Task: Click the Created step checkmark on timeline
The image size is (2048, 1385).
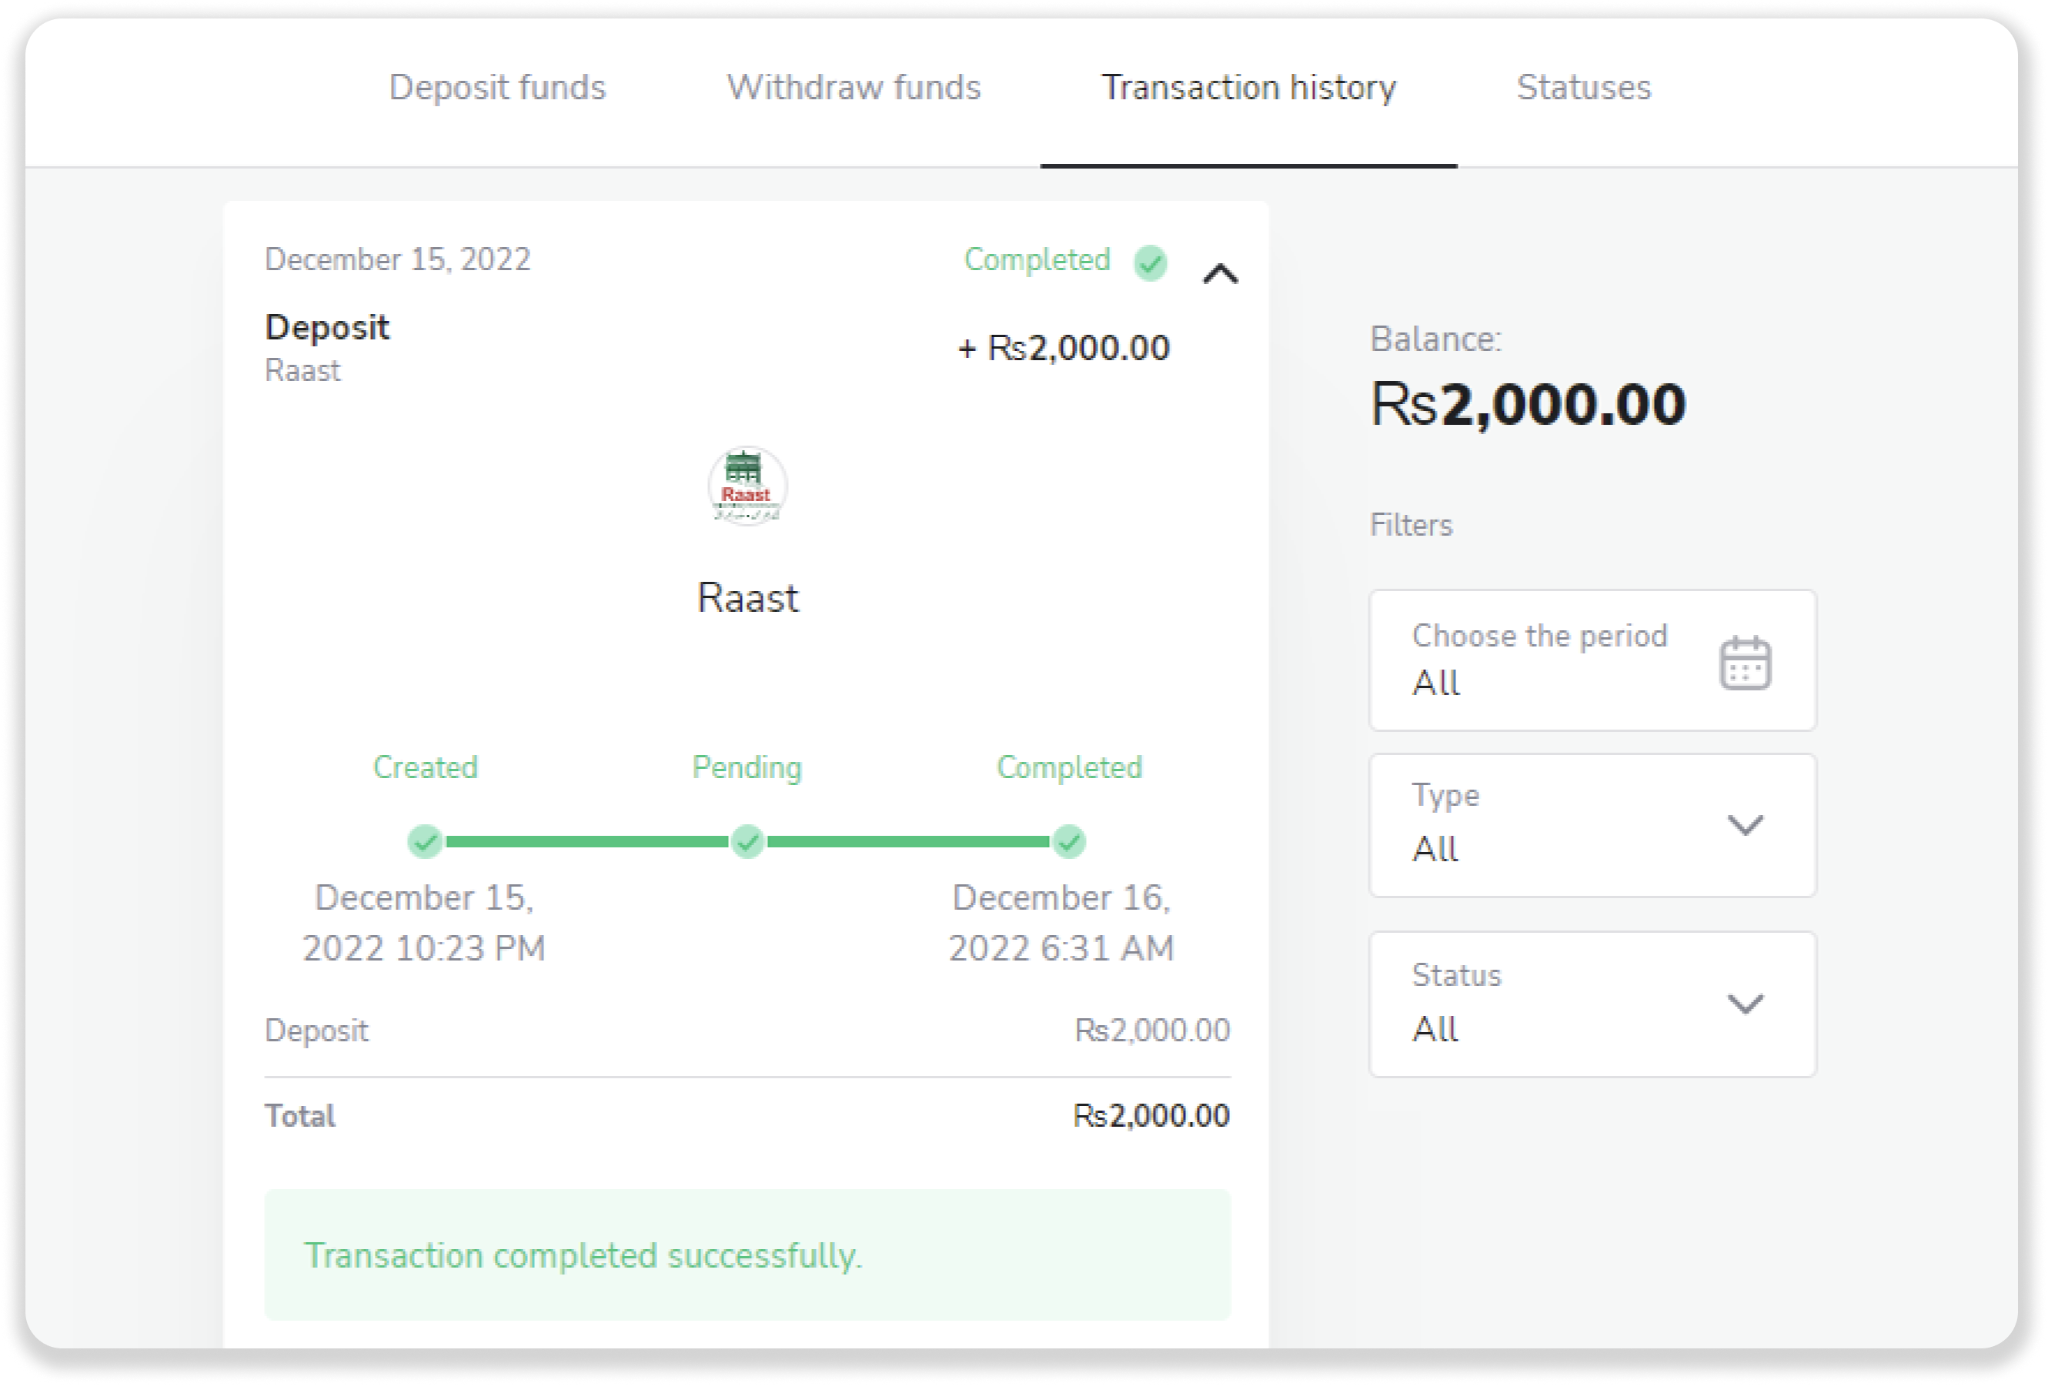Action: (425, 842)
